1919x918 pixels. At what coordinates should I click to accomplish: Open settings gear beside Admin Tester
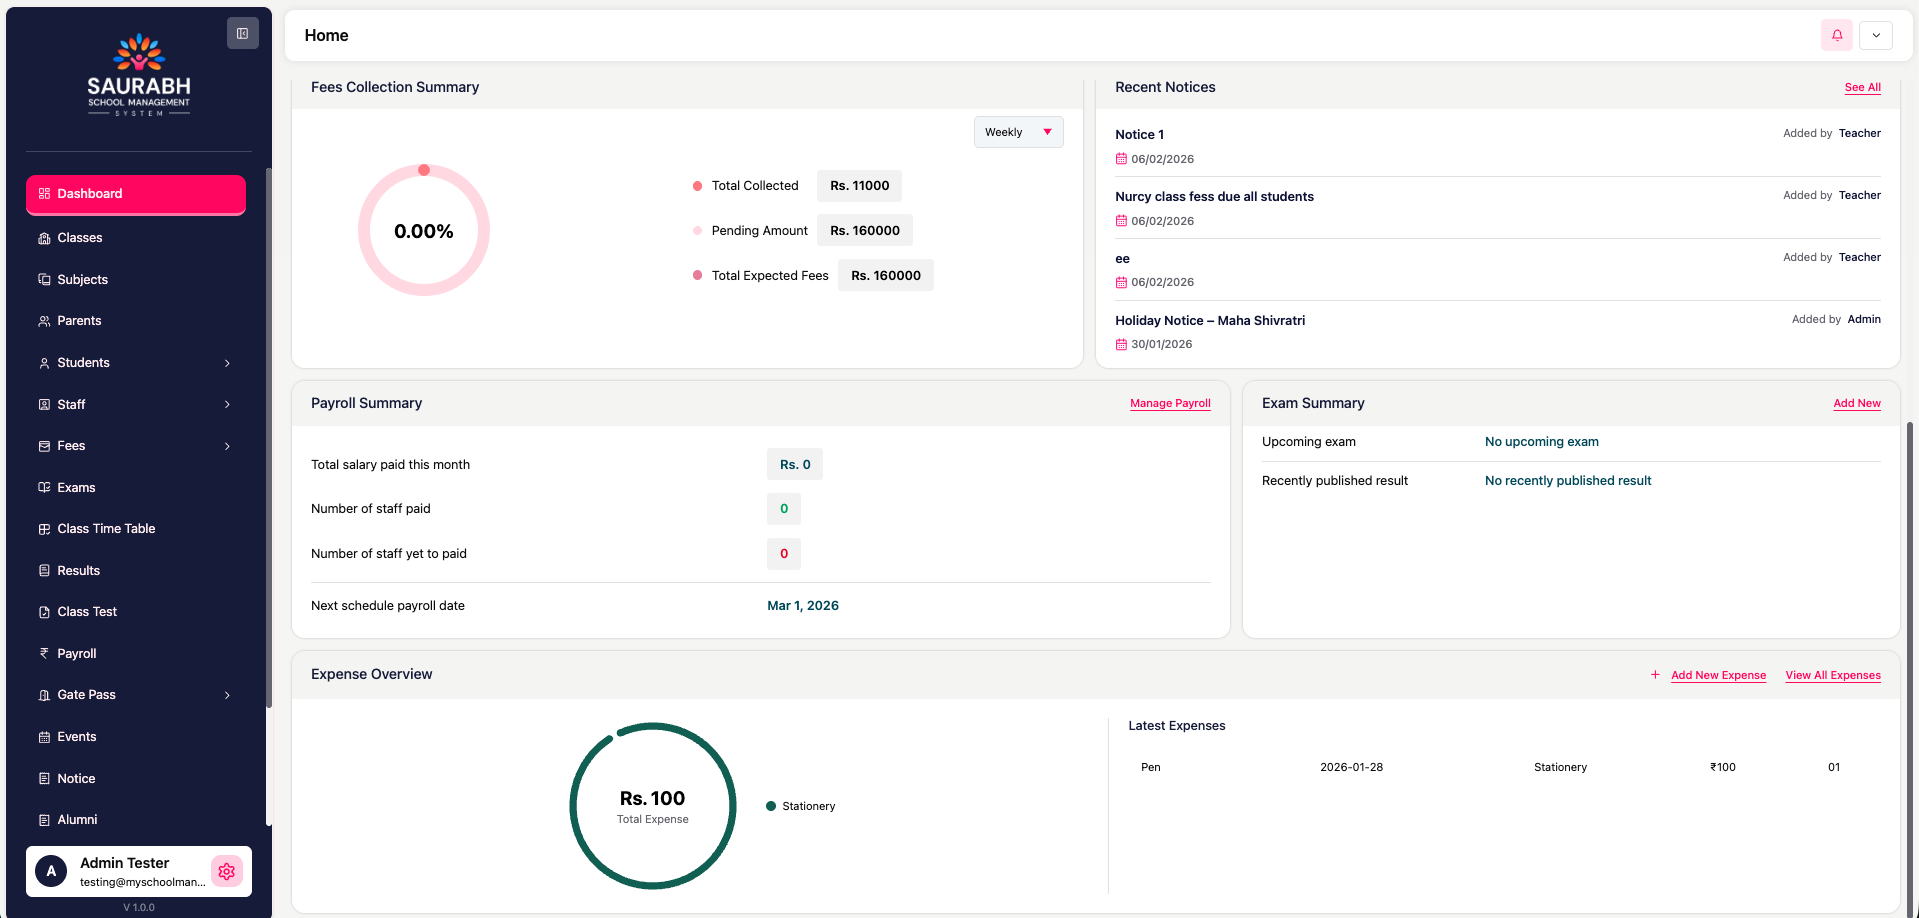[227, 871]
